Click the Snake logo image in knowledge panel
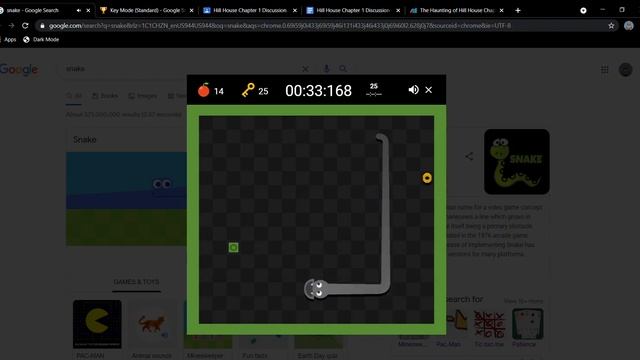This screenshot has height=360, width=640. point(517,162)
